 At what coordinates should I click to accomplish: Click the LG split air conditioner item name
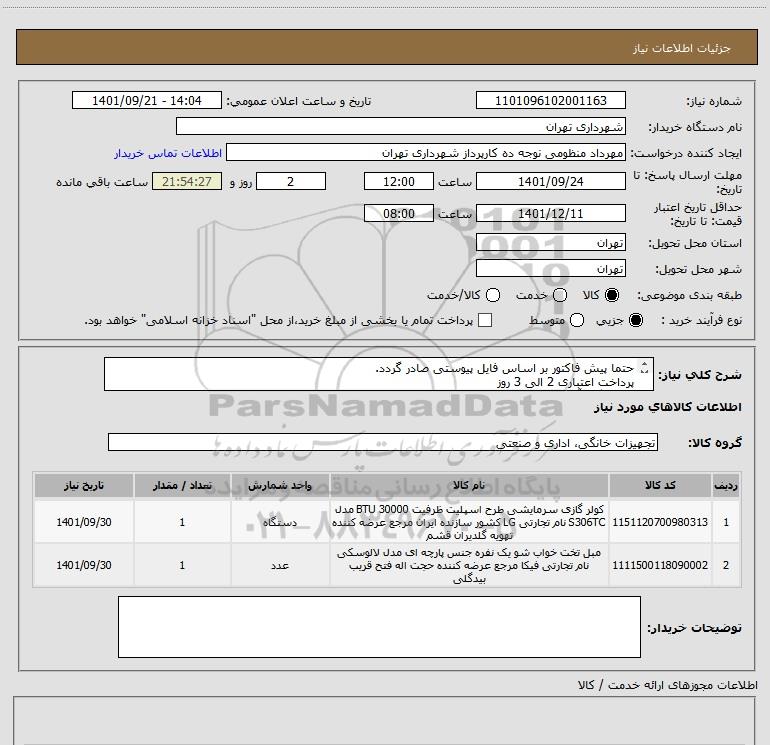pyautogui.click(x=469, y=522)
